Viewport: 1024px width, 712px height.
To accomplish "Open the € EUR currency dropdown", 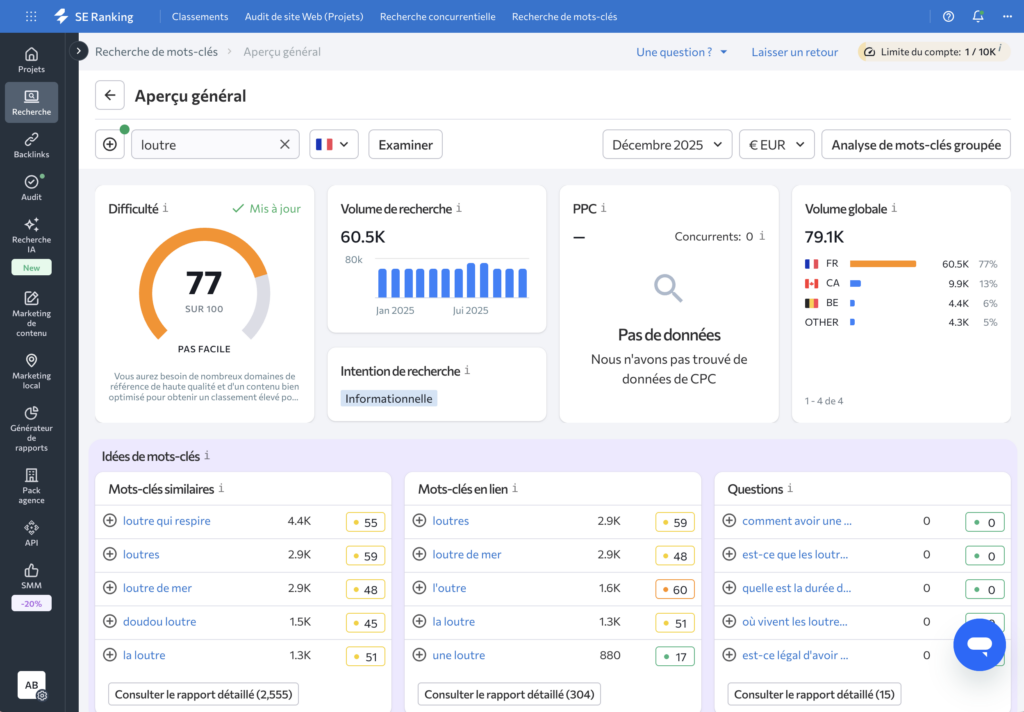I will click(776, 144).
